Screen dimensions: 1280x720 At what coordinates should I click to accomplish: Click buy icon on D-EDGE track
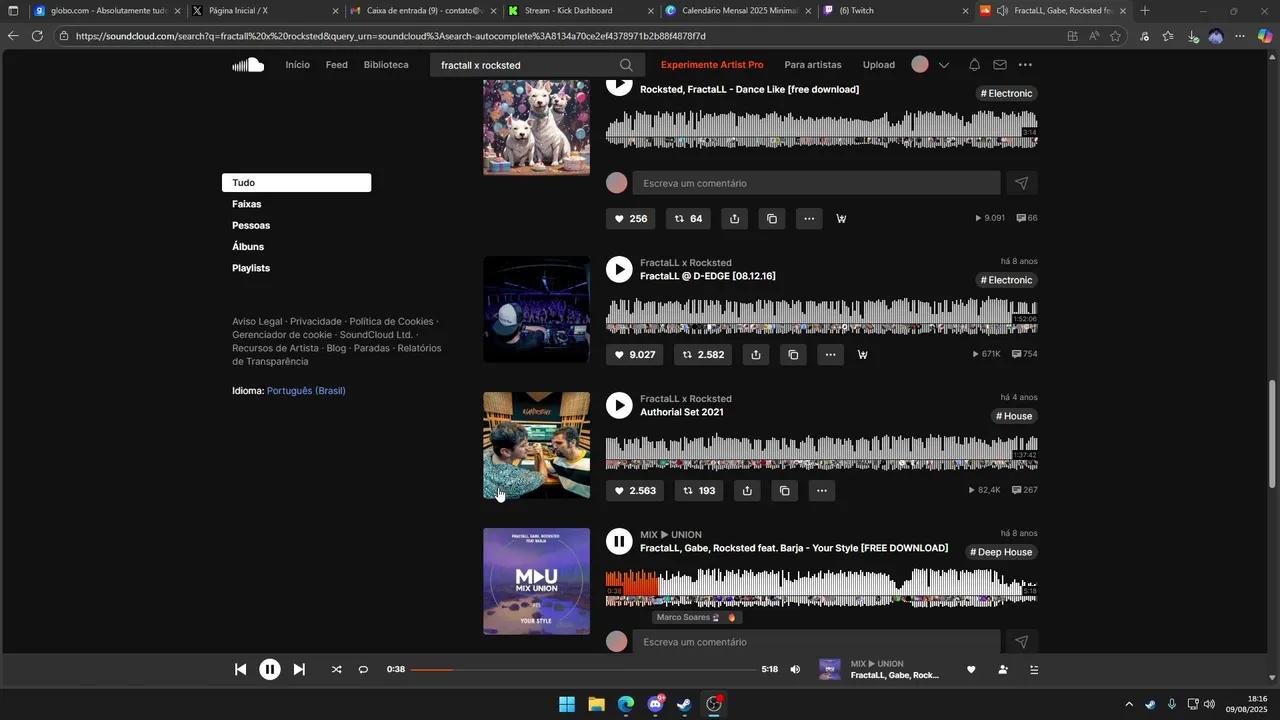[x=862, y=355]
